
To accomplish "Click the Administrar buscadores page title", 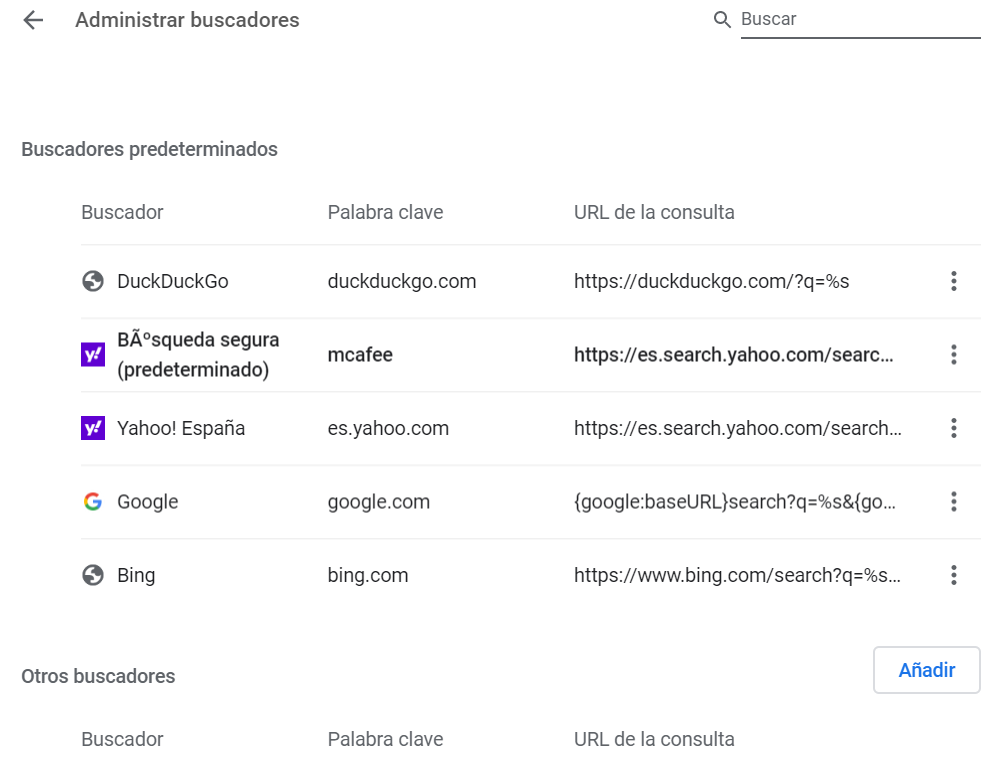I will pyautogui.click(x=187, y=20).
